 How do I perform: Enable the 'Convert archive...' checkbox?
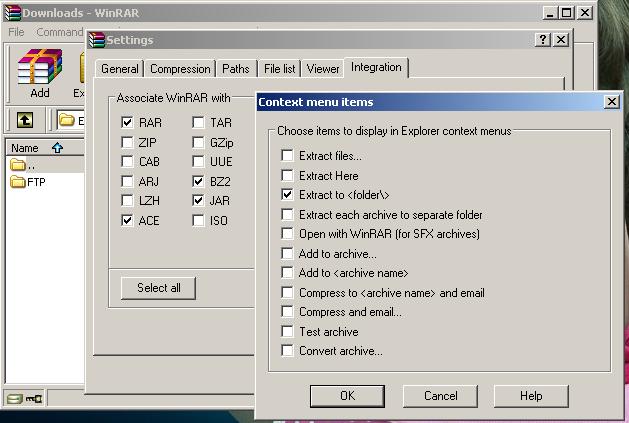click(x=287, y=351)
